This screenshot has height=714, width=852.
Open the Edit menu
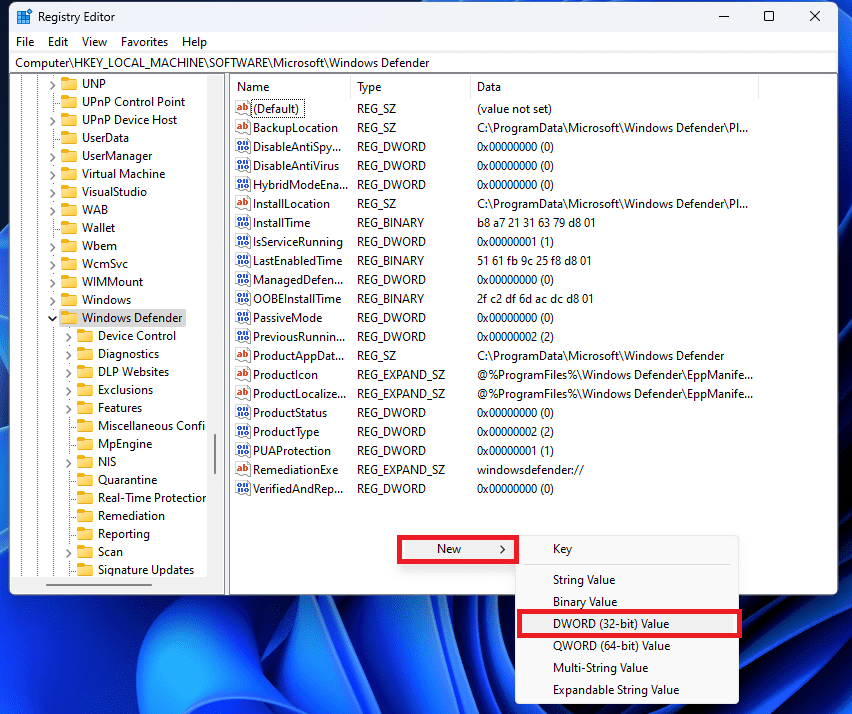58,42
